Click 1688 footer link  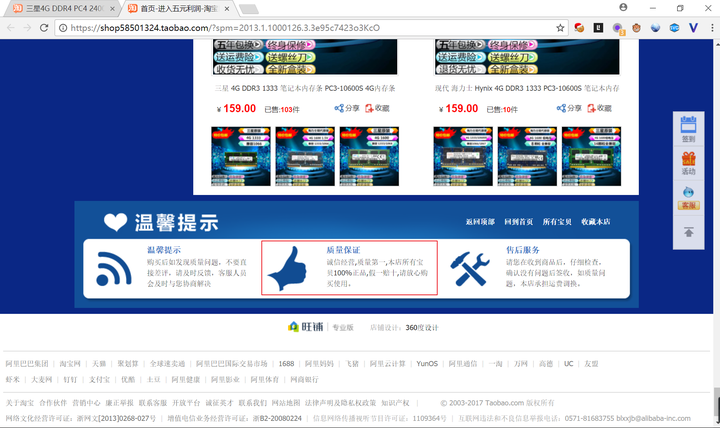286,364
